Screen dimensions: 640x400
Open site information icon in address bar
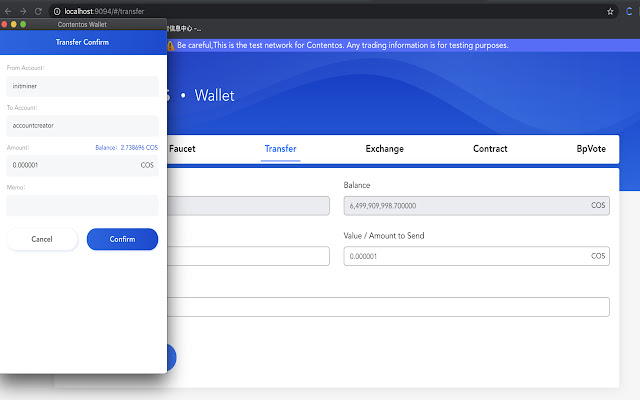pos(57,11)
